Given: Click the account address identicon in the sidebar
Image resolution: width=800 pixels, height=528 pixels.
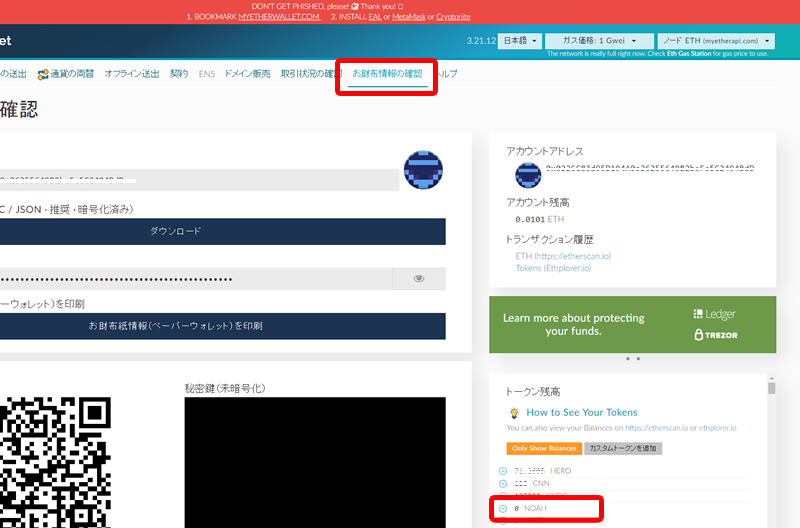Looking at the screenshot, I should [x=528, y=175].
